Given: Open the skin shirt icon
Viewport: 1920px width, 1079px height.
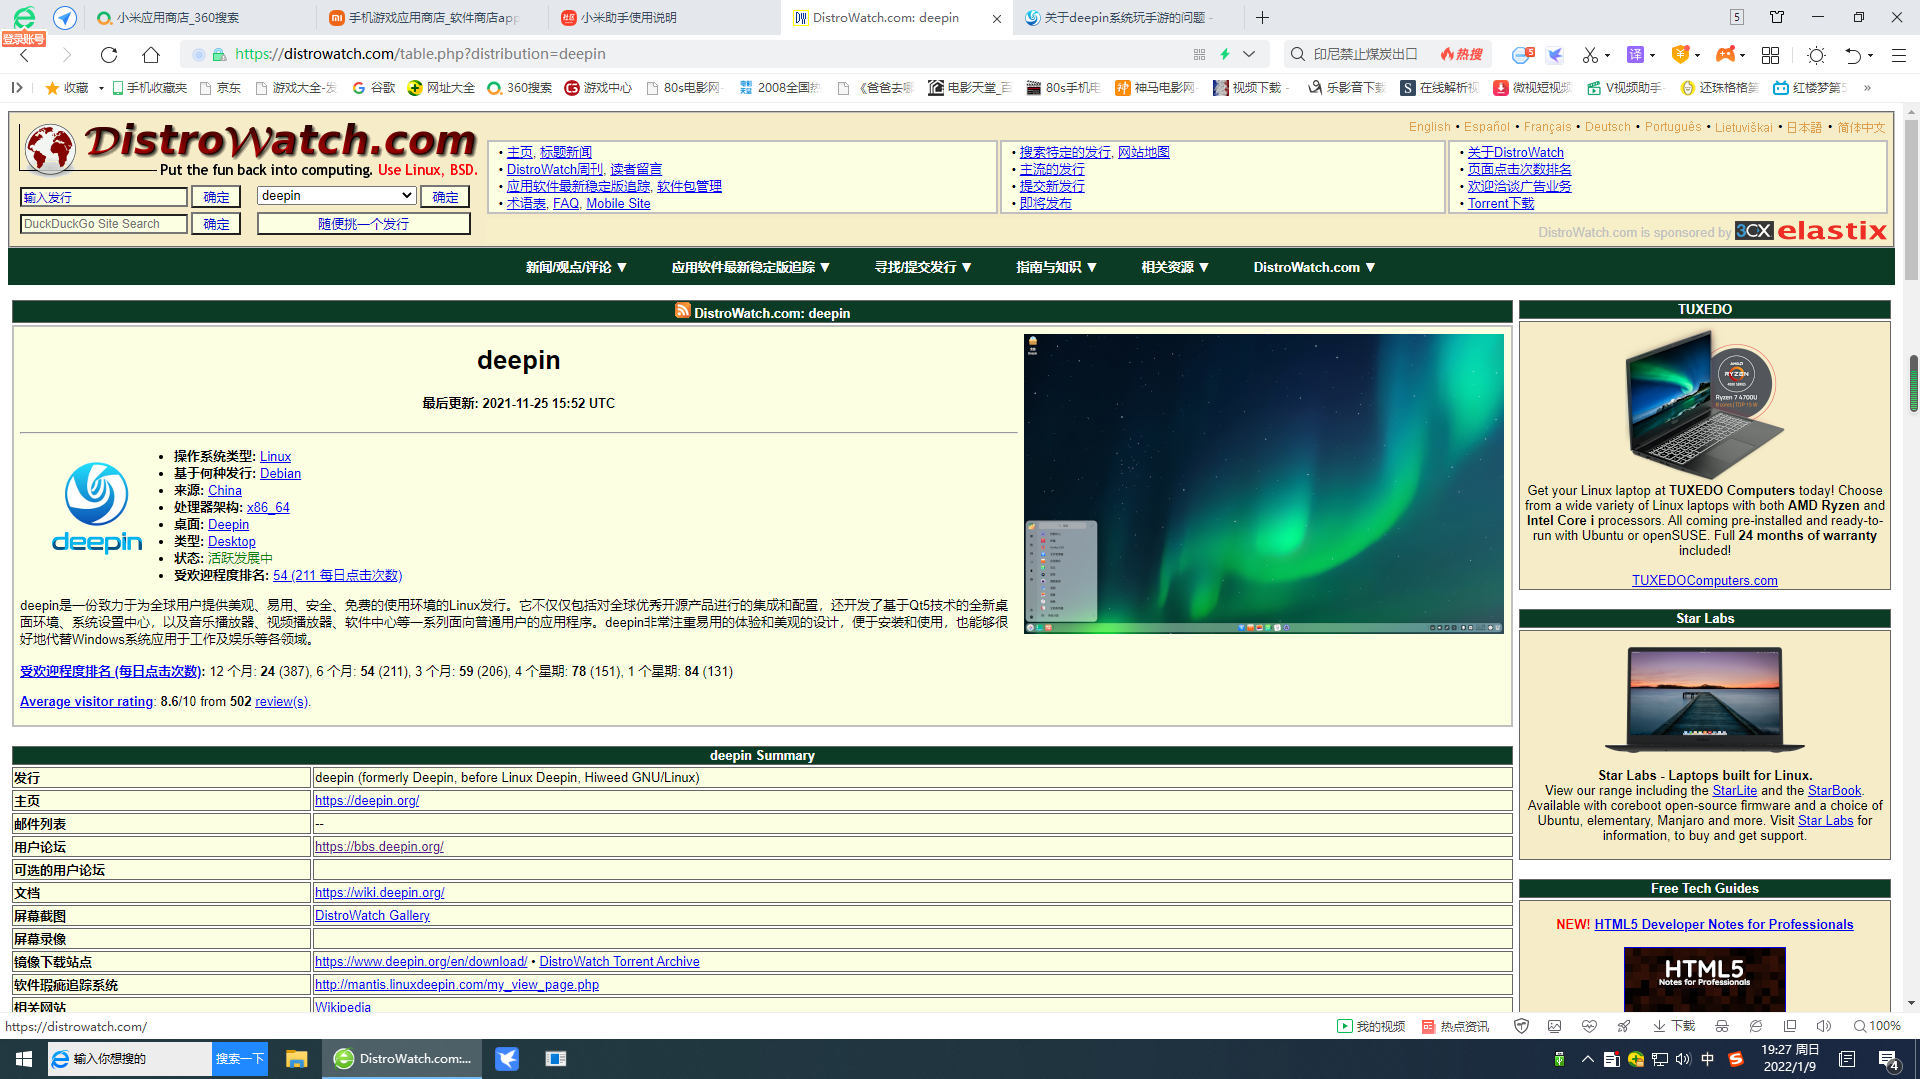Looking at the screenshot, I should pyautogui.click(x=1777, y=17).
